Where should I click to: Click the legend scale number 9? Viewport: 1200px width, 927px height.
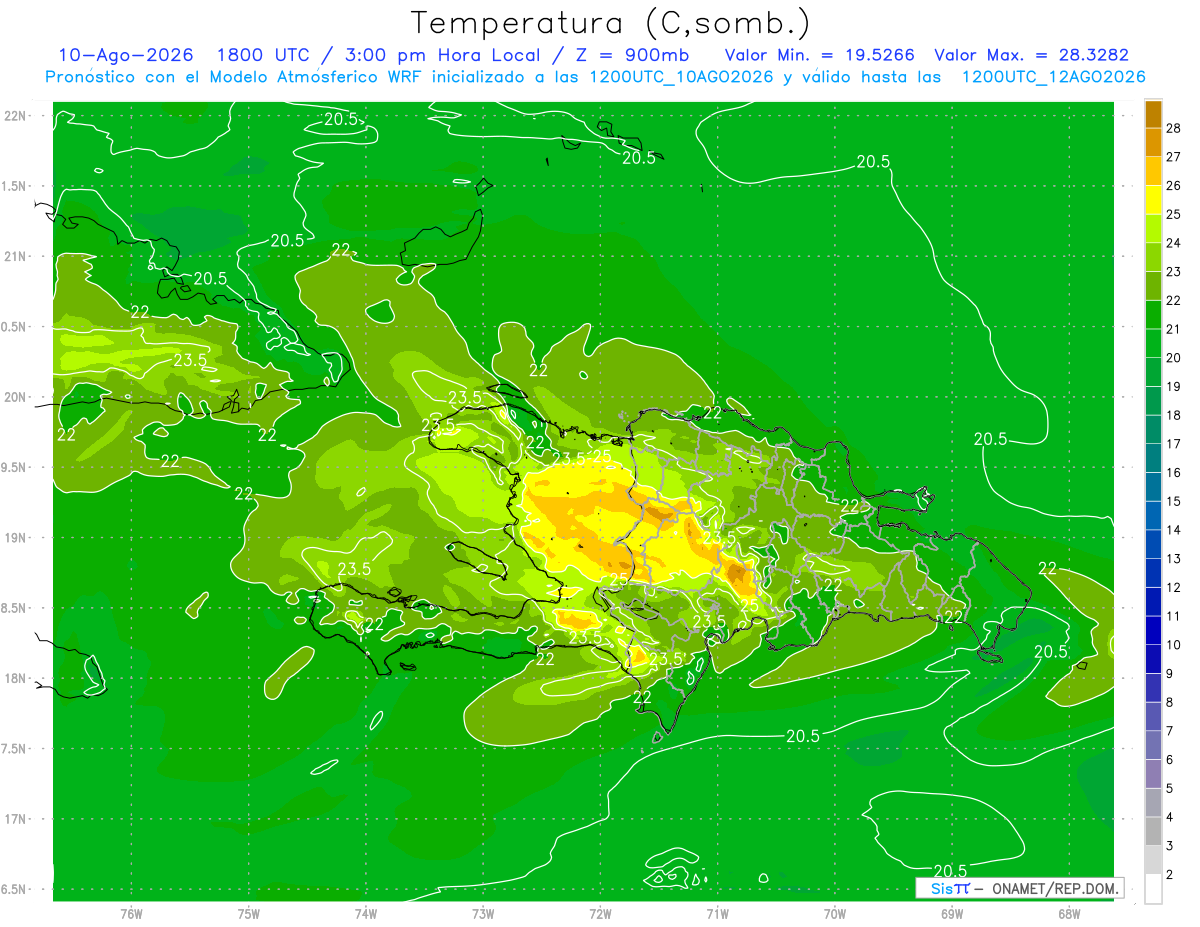click(x=1169, y=674)
